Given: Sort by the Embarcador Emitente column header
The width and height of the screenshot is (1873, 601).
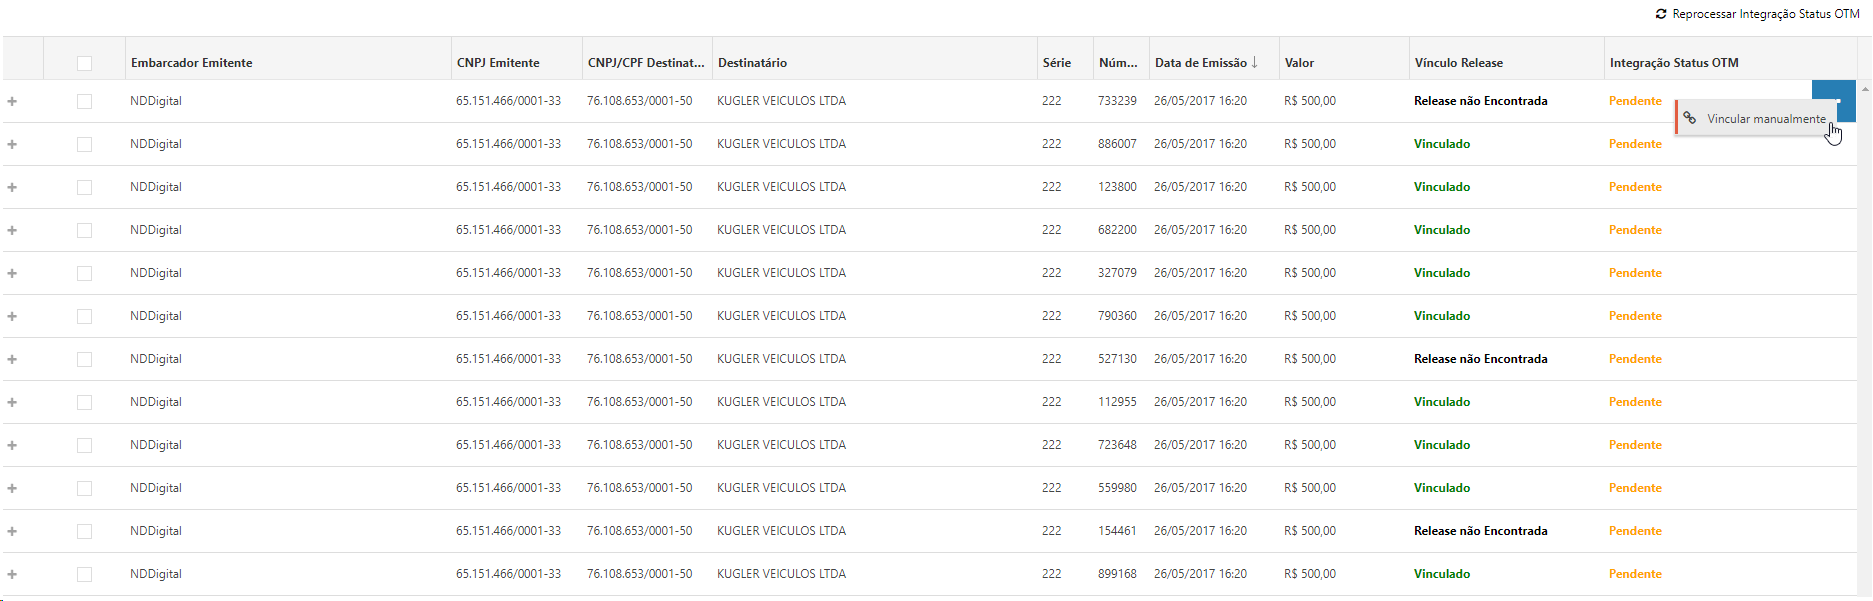Looking at the screenshot, I should [192, 63].
